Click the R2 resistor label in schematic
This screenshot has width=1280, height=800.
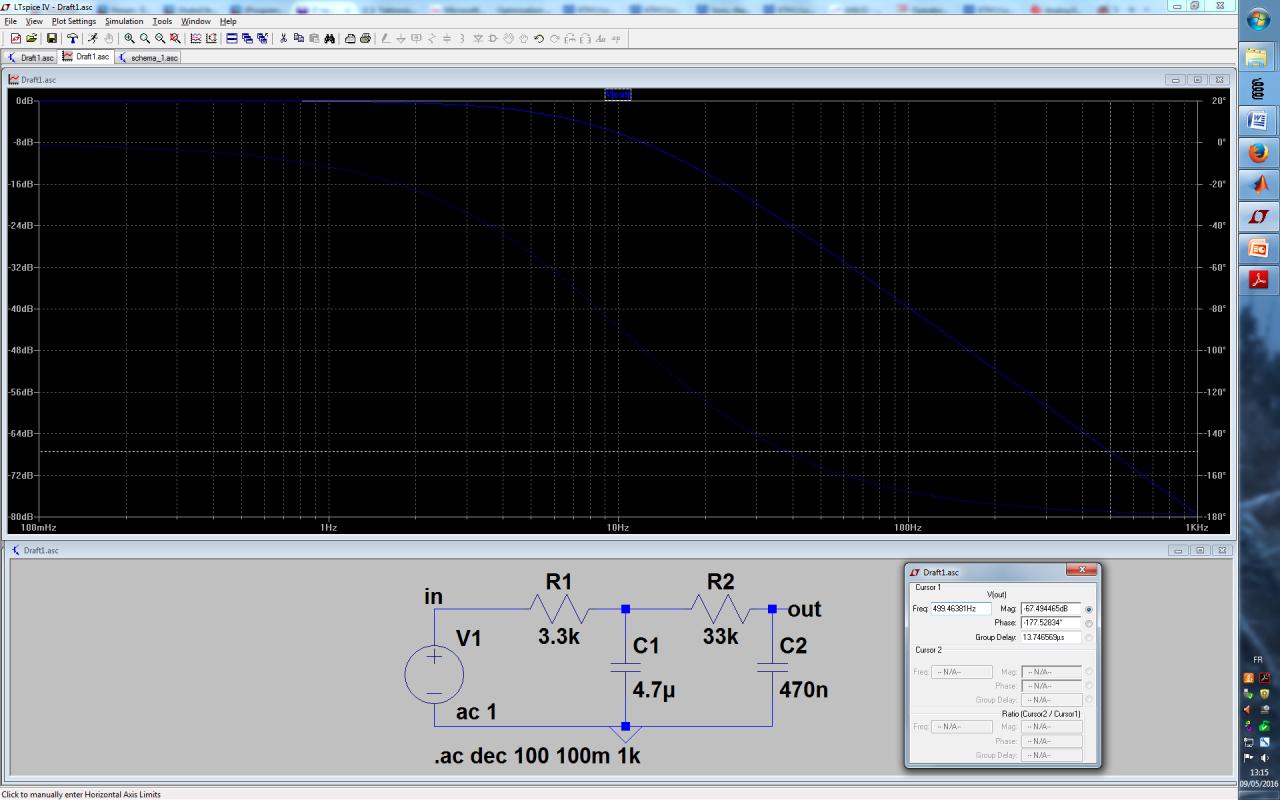point(720,582)
